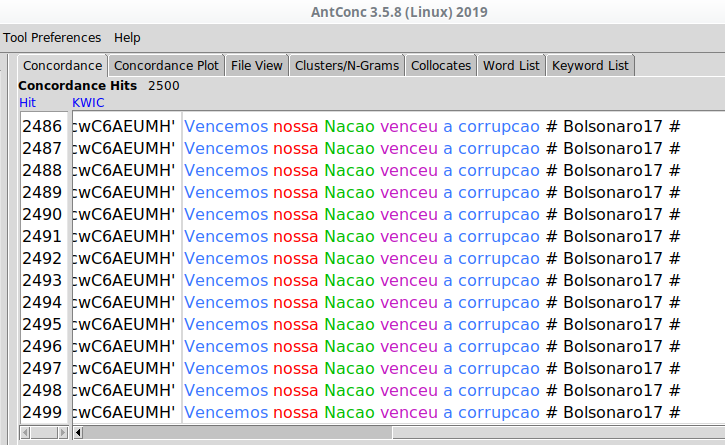
Task: Select hit number 2486
Action: click(x=42, y=126)
